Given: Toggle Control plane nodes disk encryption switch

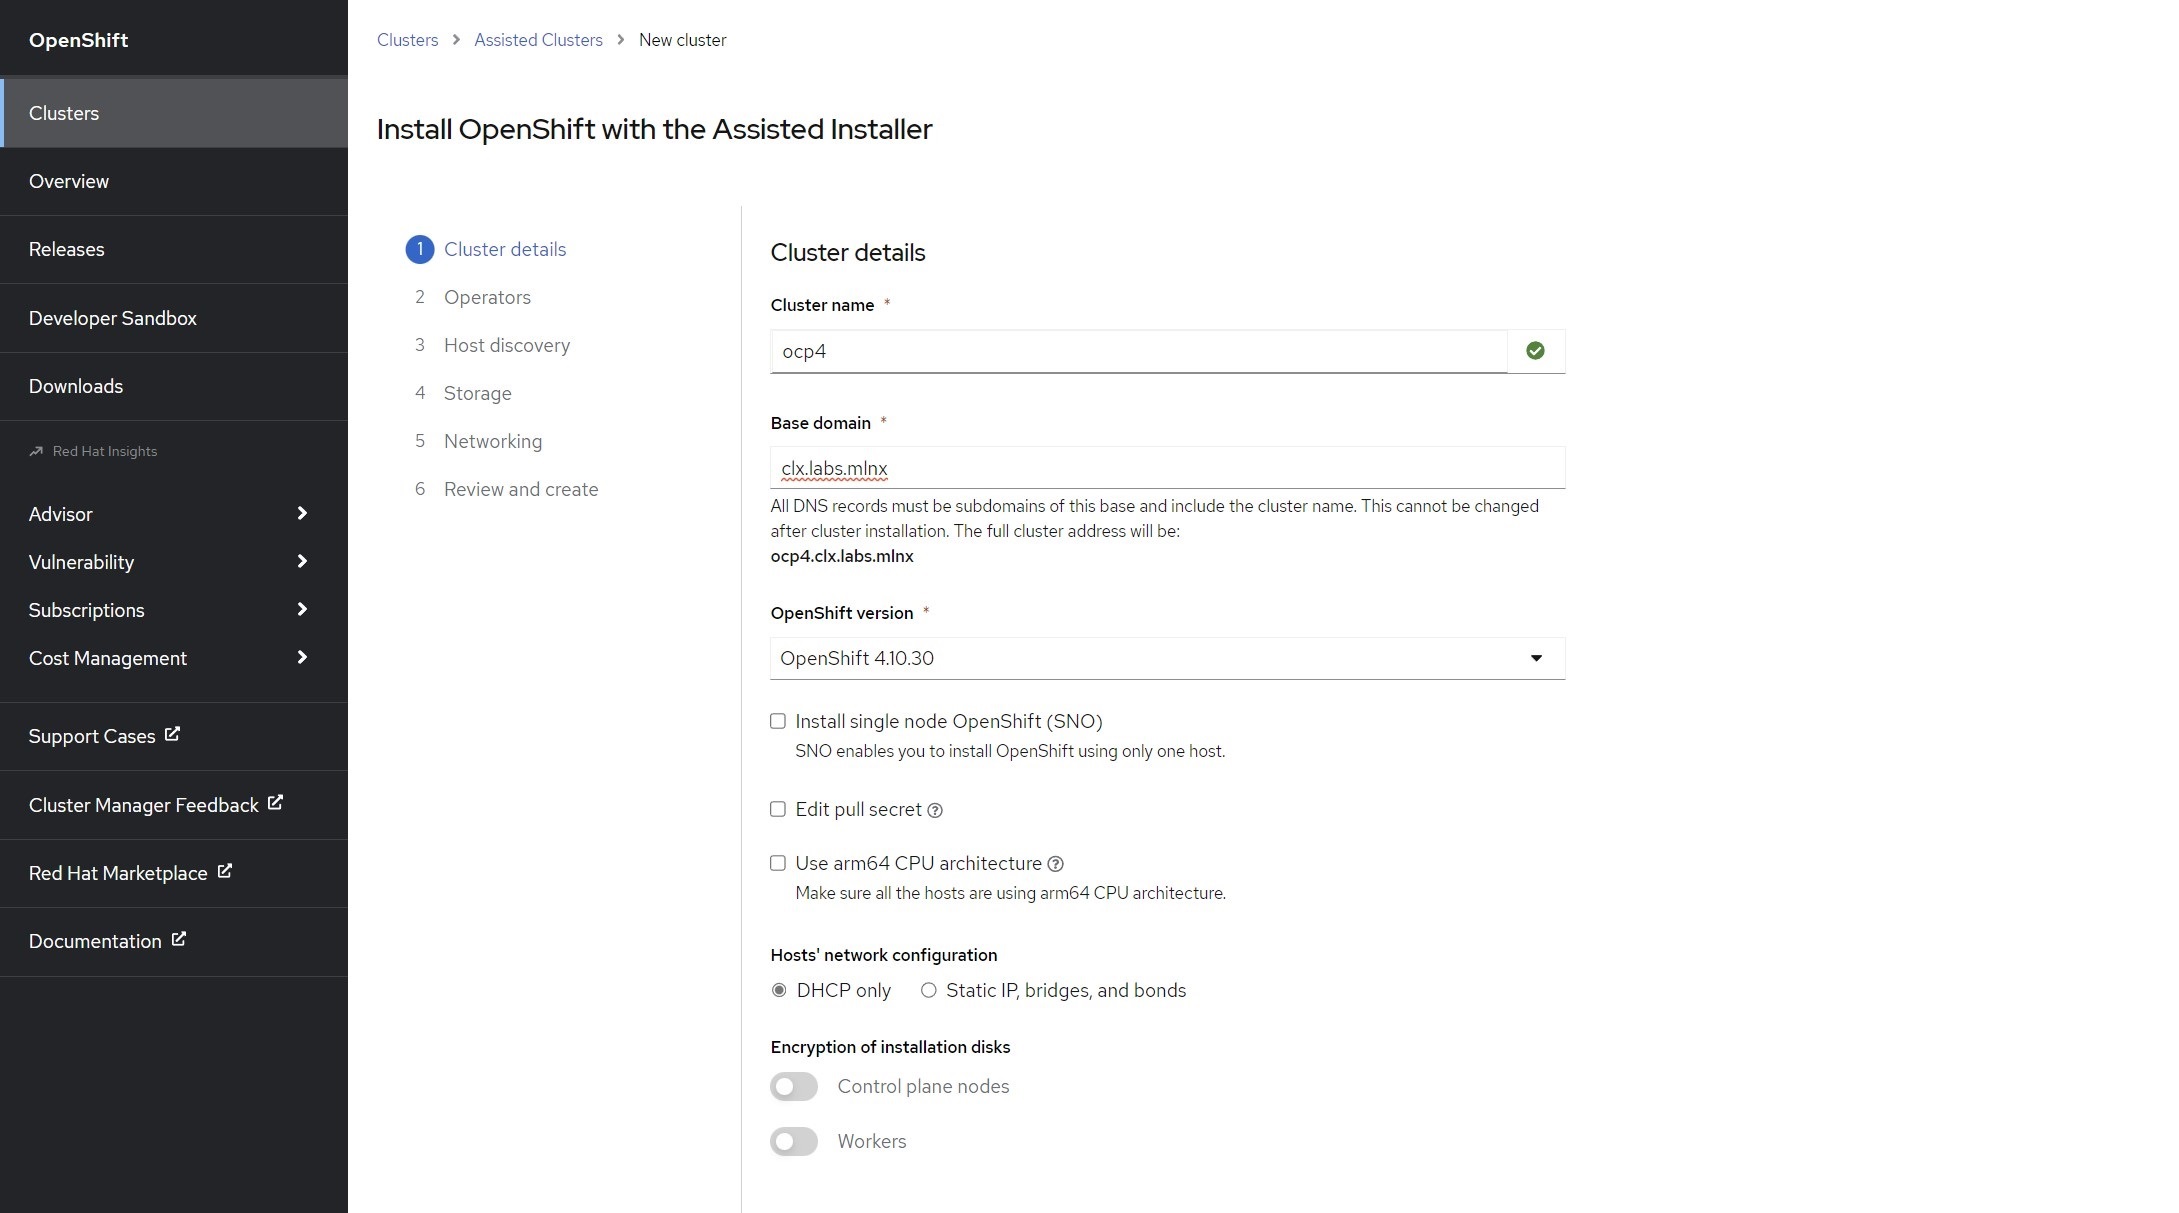Looking at the screenshot, I should click(794, 1087).
